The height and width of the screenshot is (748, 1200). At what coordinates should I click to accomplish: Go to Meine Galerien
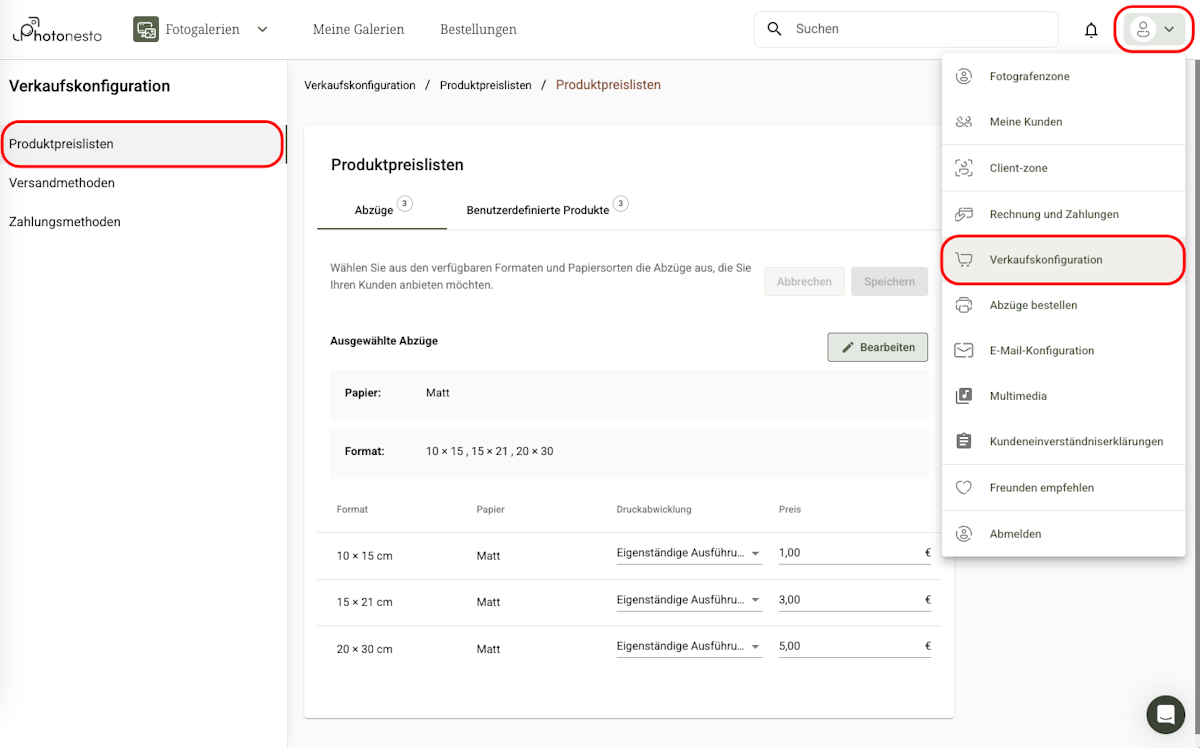[358, 29]
